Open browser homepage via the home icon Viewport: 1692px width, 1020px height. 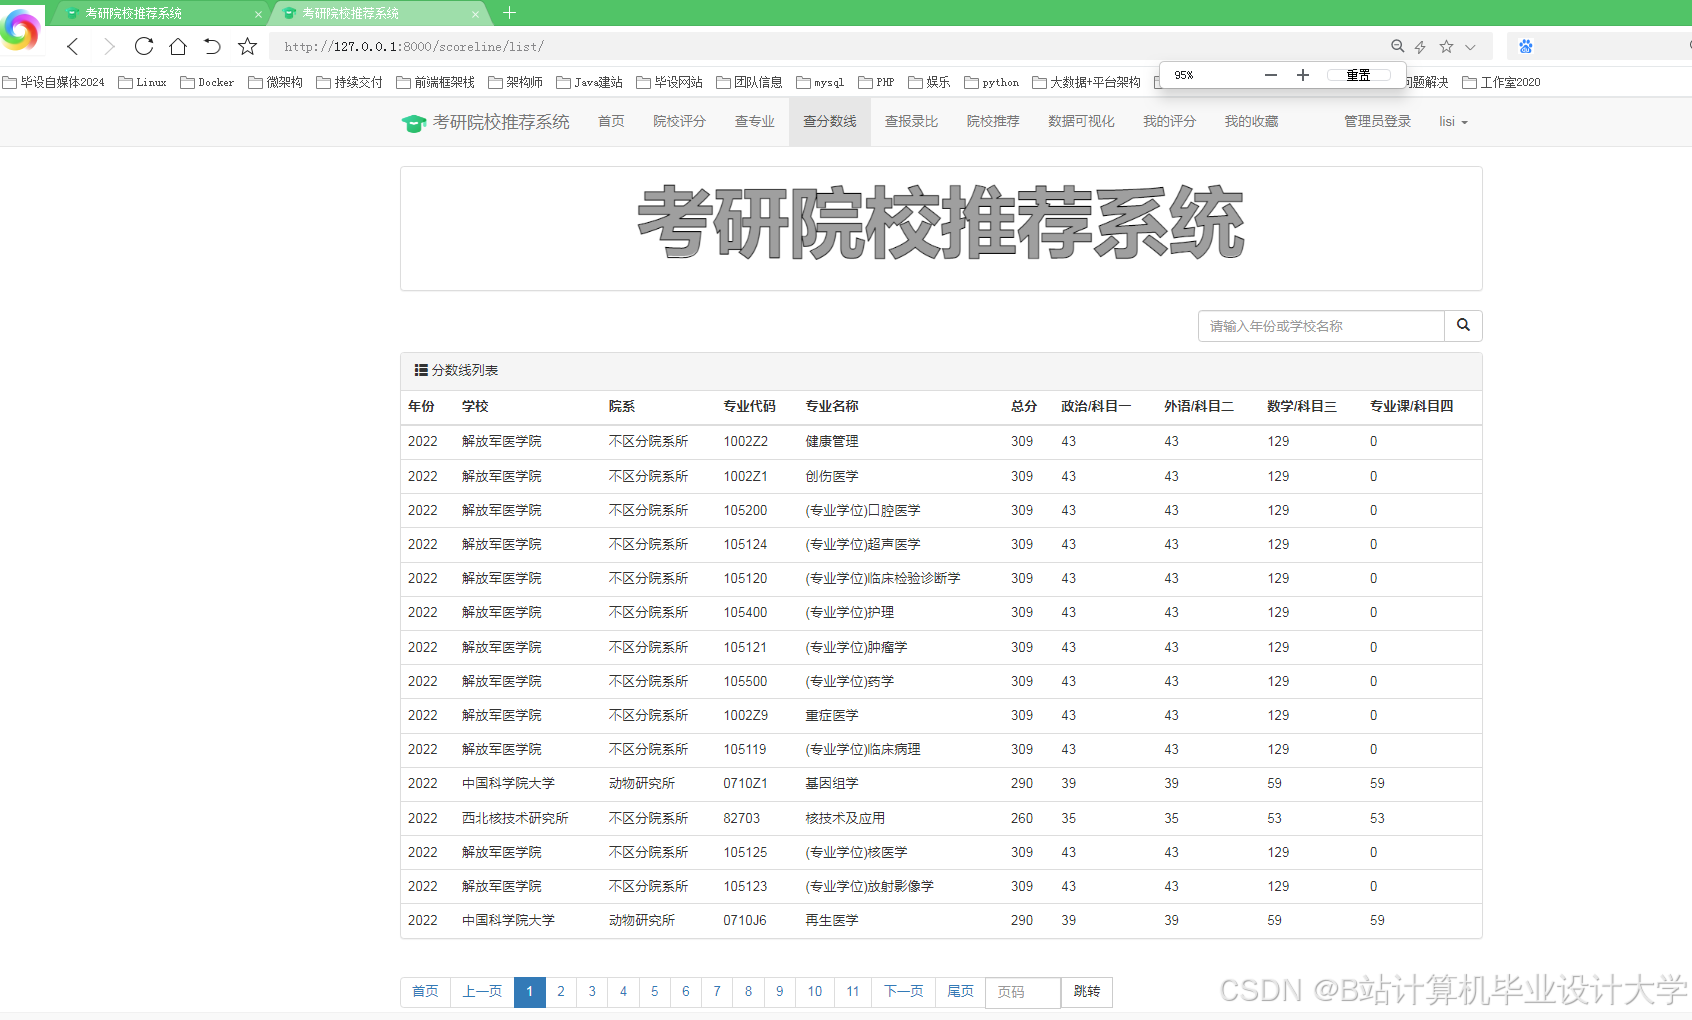coord(178,46)
